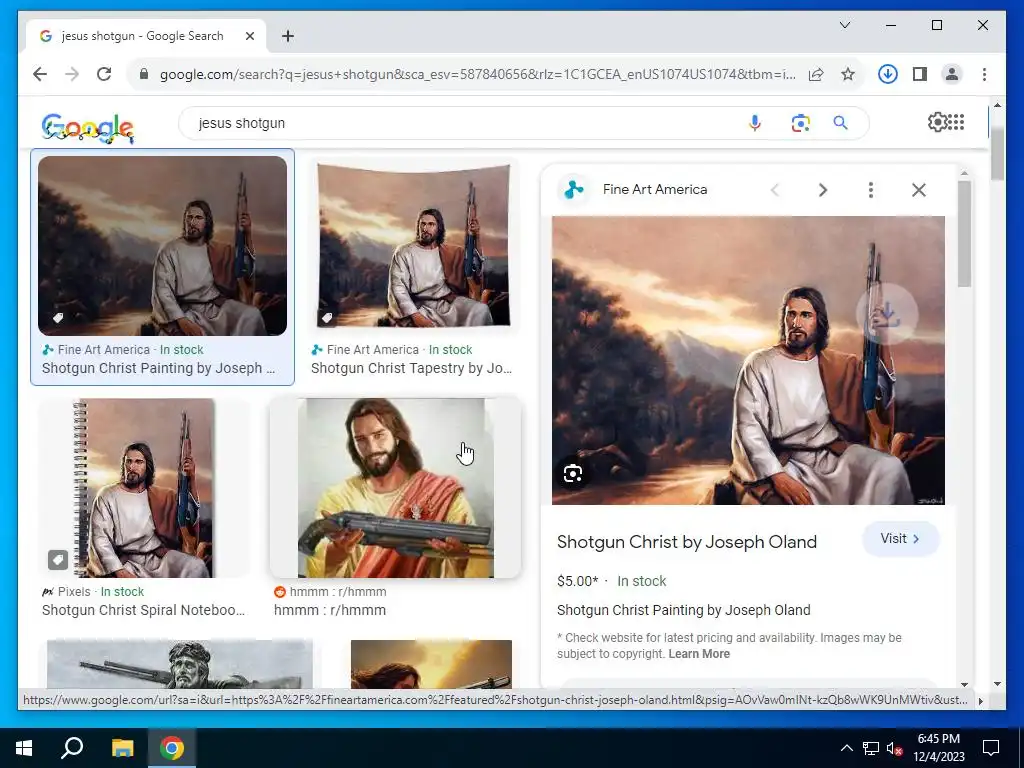Reload the page with refresh icon

coord(104,74)
